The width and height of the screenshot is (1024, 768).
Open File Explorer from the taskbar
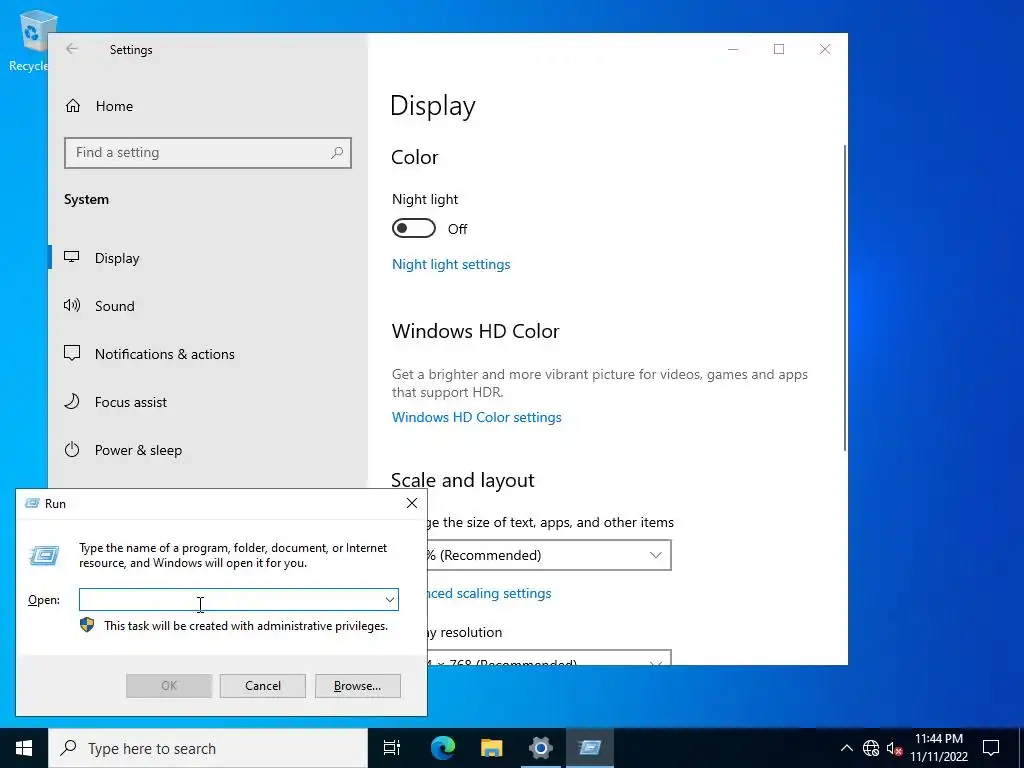(x=491, y=748)
